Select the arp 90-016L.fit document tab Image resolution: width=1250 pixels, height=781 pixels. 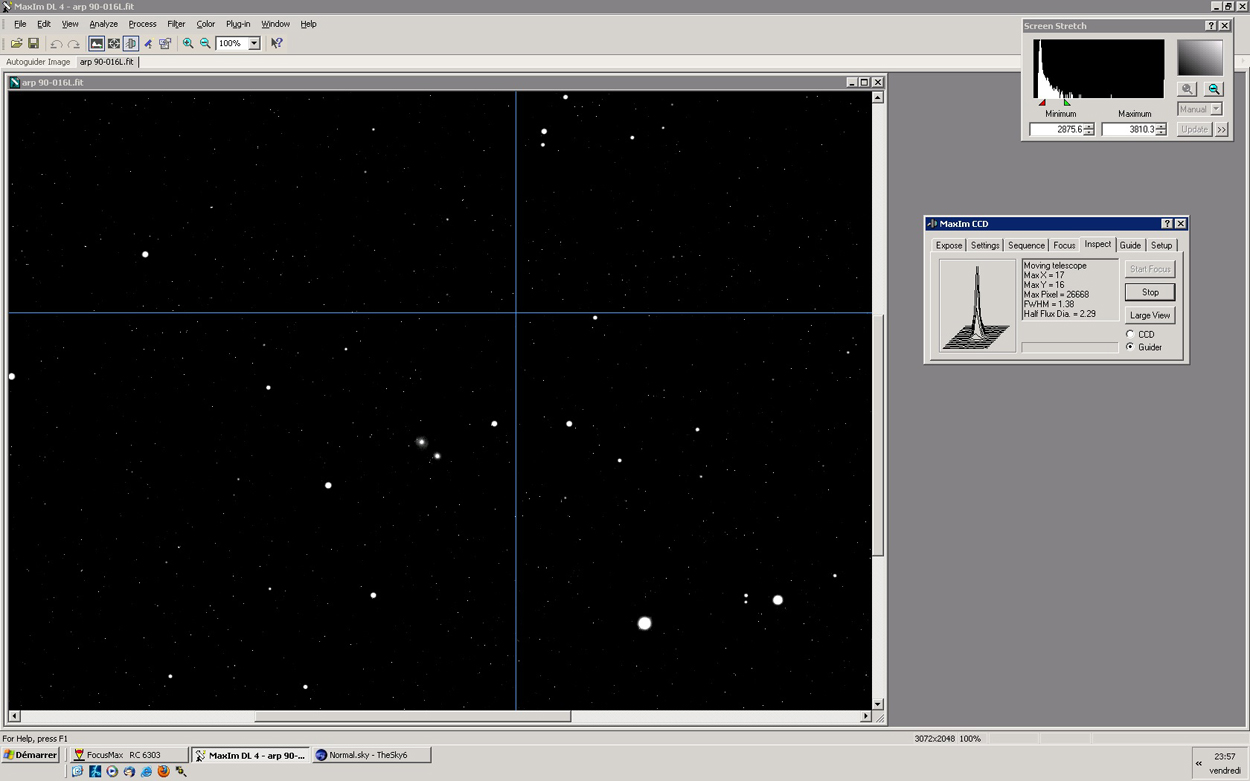coord(107,62)
